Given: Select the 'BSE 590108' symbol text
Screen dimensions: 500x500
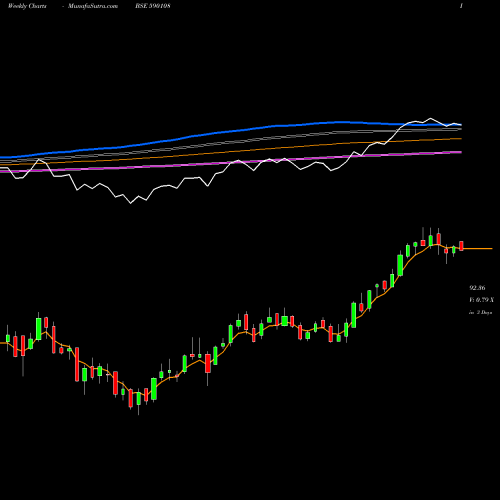Looking at the screenshot, I should click(x=153, y=6).
